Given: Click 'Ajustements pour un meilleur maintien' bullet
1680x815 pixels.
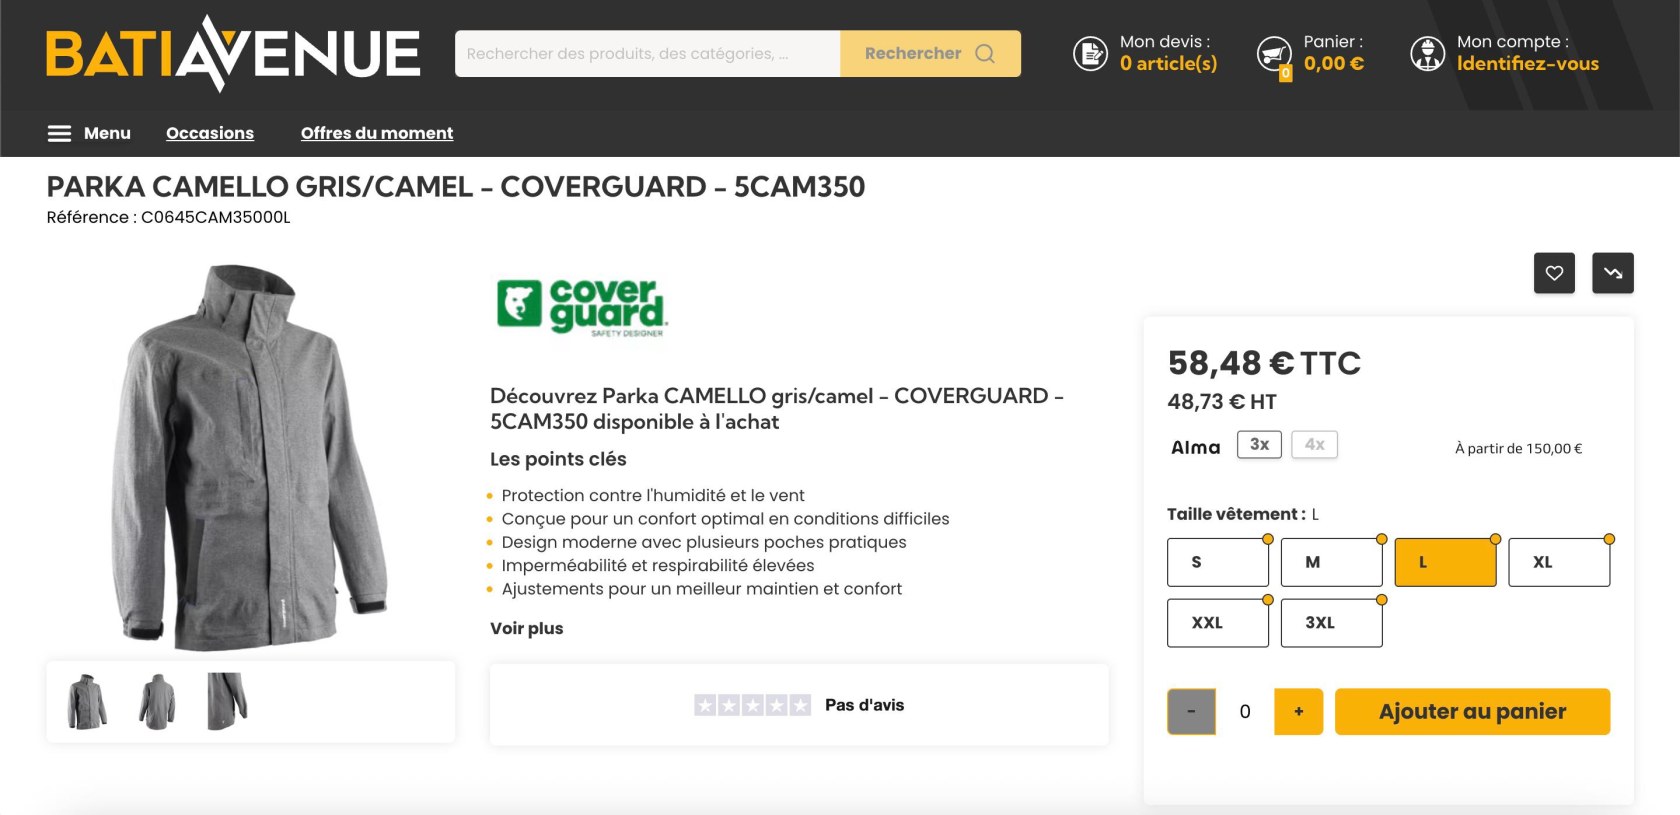Looking at the screenshot, I should pyautogui.click(x=702, y=589).
